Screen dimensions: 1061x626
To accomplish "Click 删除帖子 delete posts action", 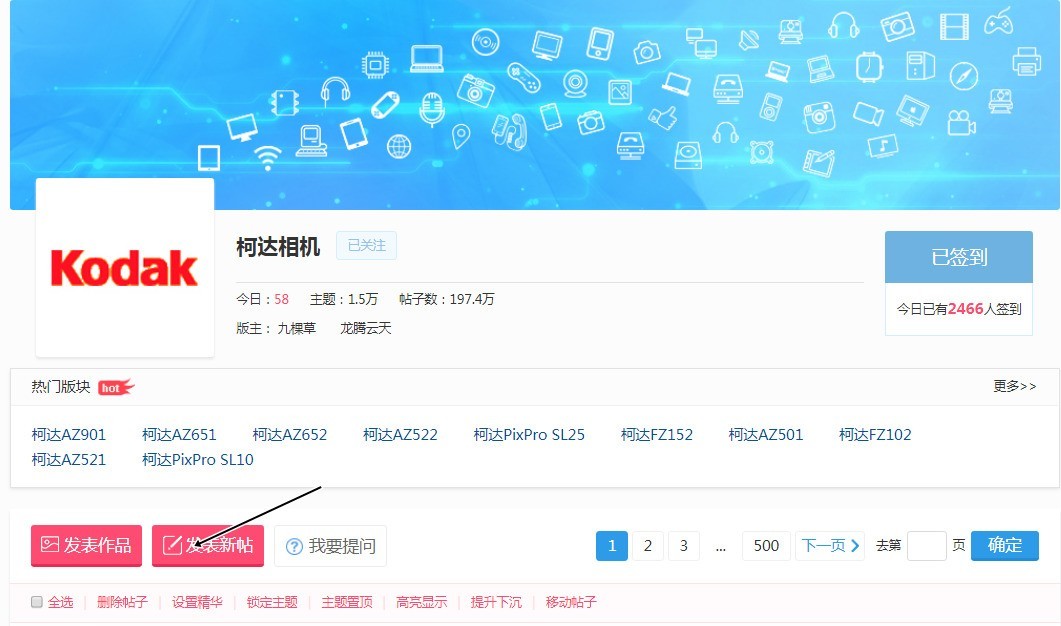I will tap(122, 602).
